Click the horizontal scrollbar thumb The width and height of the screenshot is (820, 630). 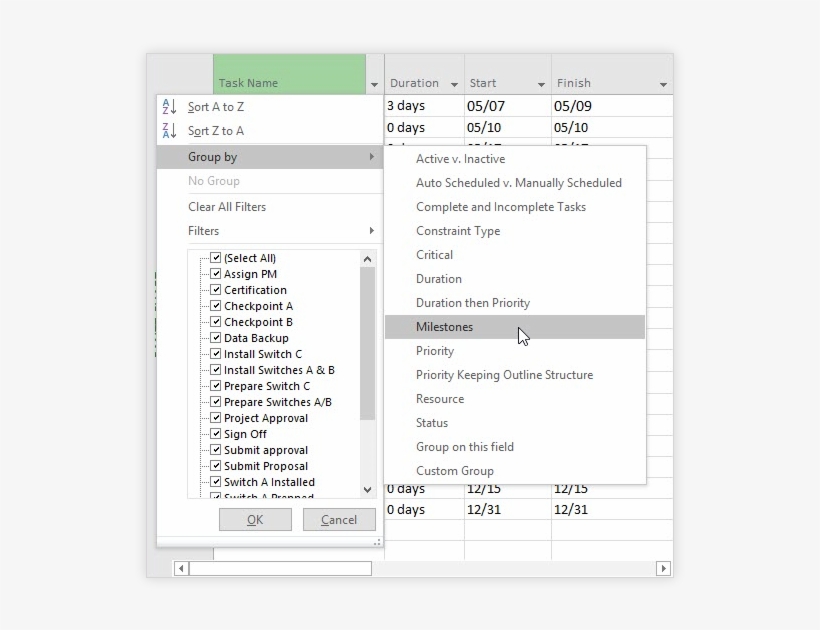(280, 568)
